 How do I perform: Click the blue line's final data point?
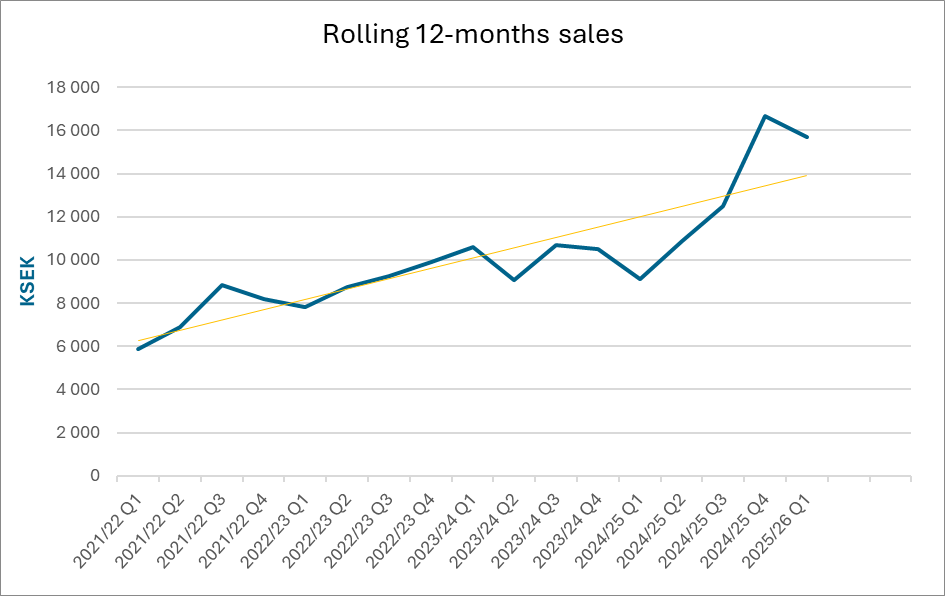click(x=807, y=137)
